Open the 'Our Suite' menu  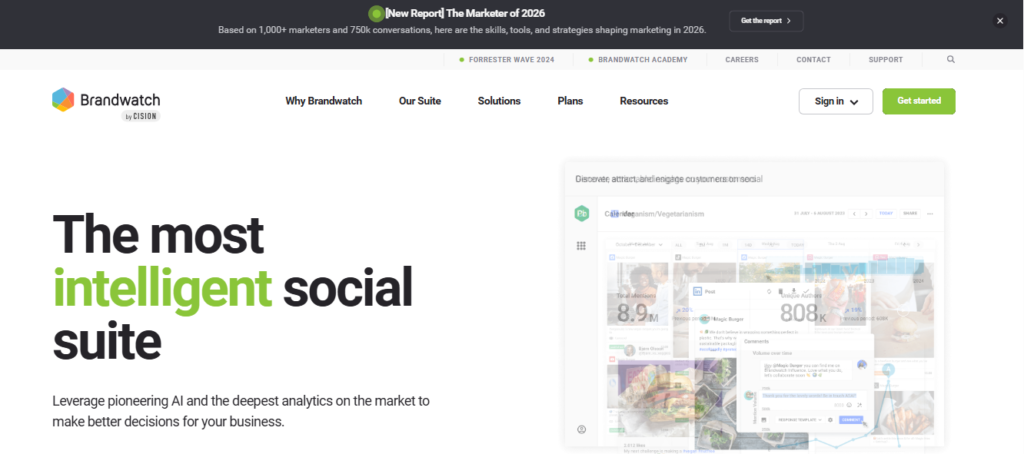[x=420, y=101]
